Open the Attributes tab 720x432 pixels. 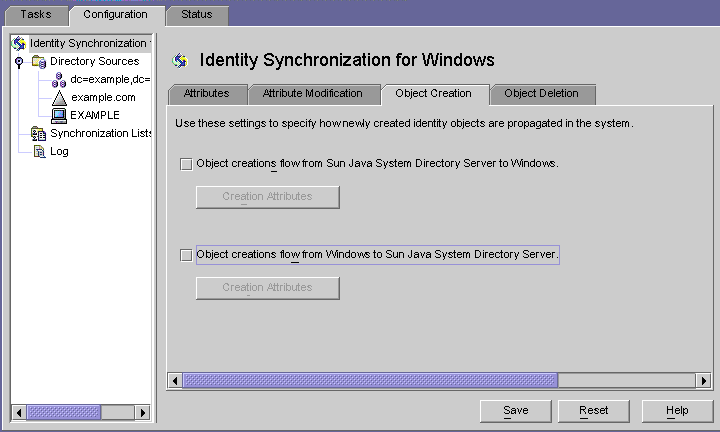[207, 94]
